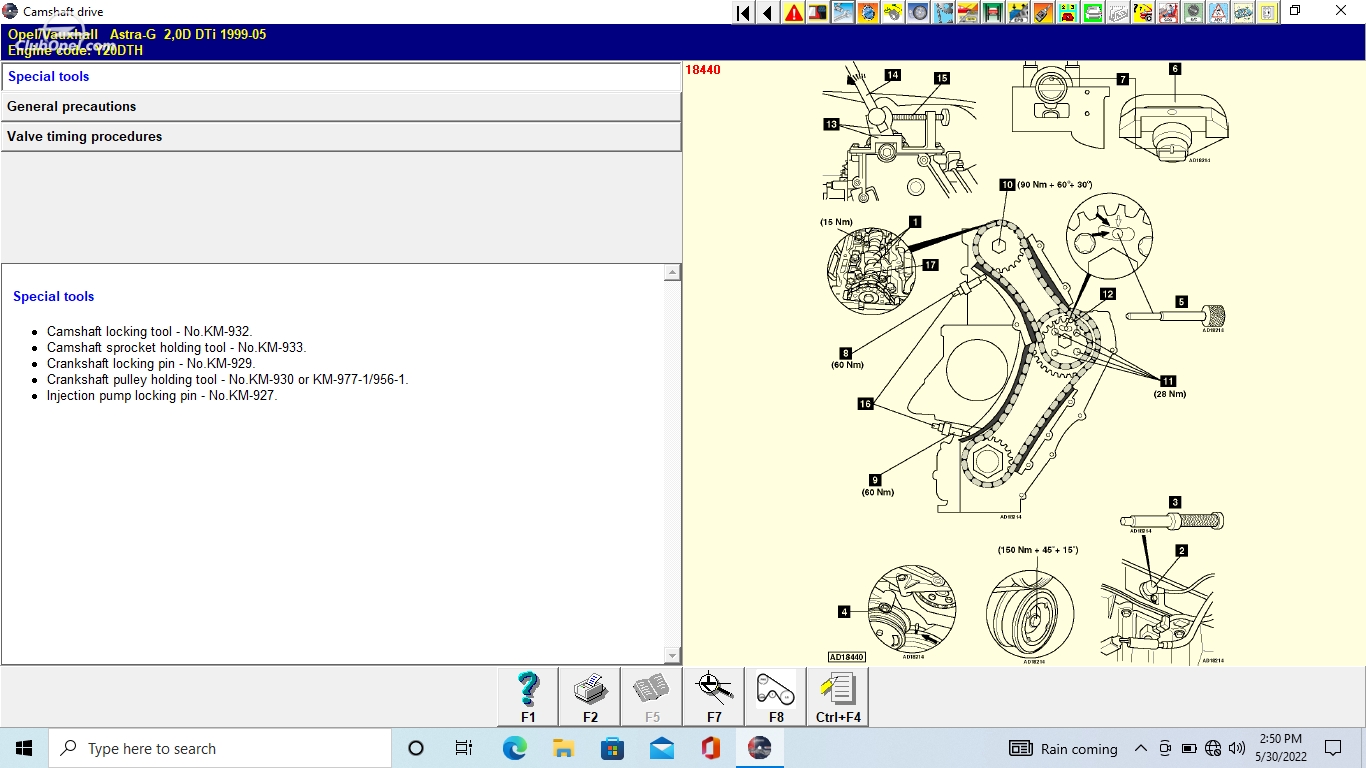Open the General precautions section

[x=341, y=107]
